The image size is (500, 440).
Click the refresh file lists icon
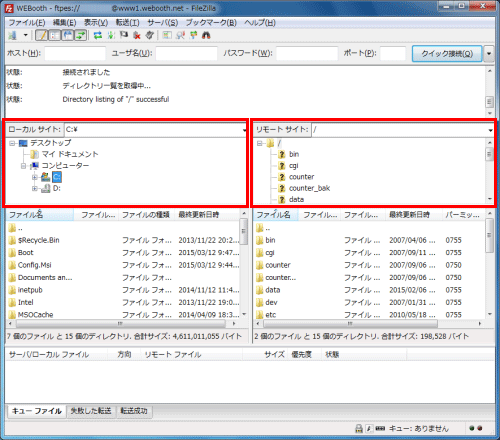pyautogui.click(x=98, y=35)
